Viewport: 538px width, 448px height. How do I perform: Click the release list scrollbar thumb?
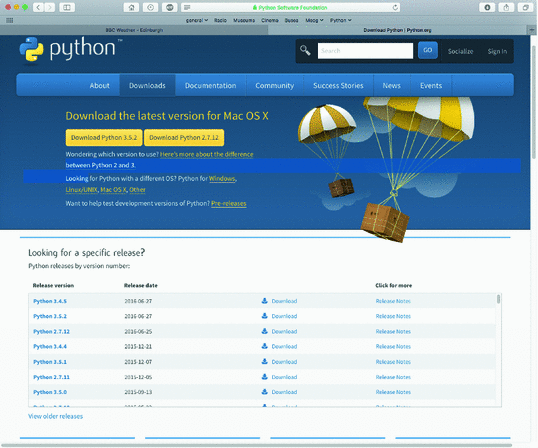(498, 299)
